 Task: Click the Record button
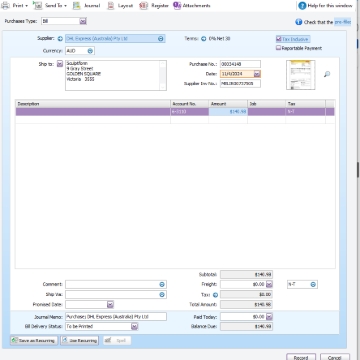click(301, 357)
